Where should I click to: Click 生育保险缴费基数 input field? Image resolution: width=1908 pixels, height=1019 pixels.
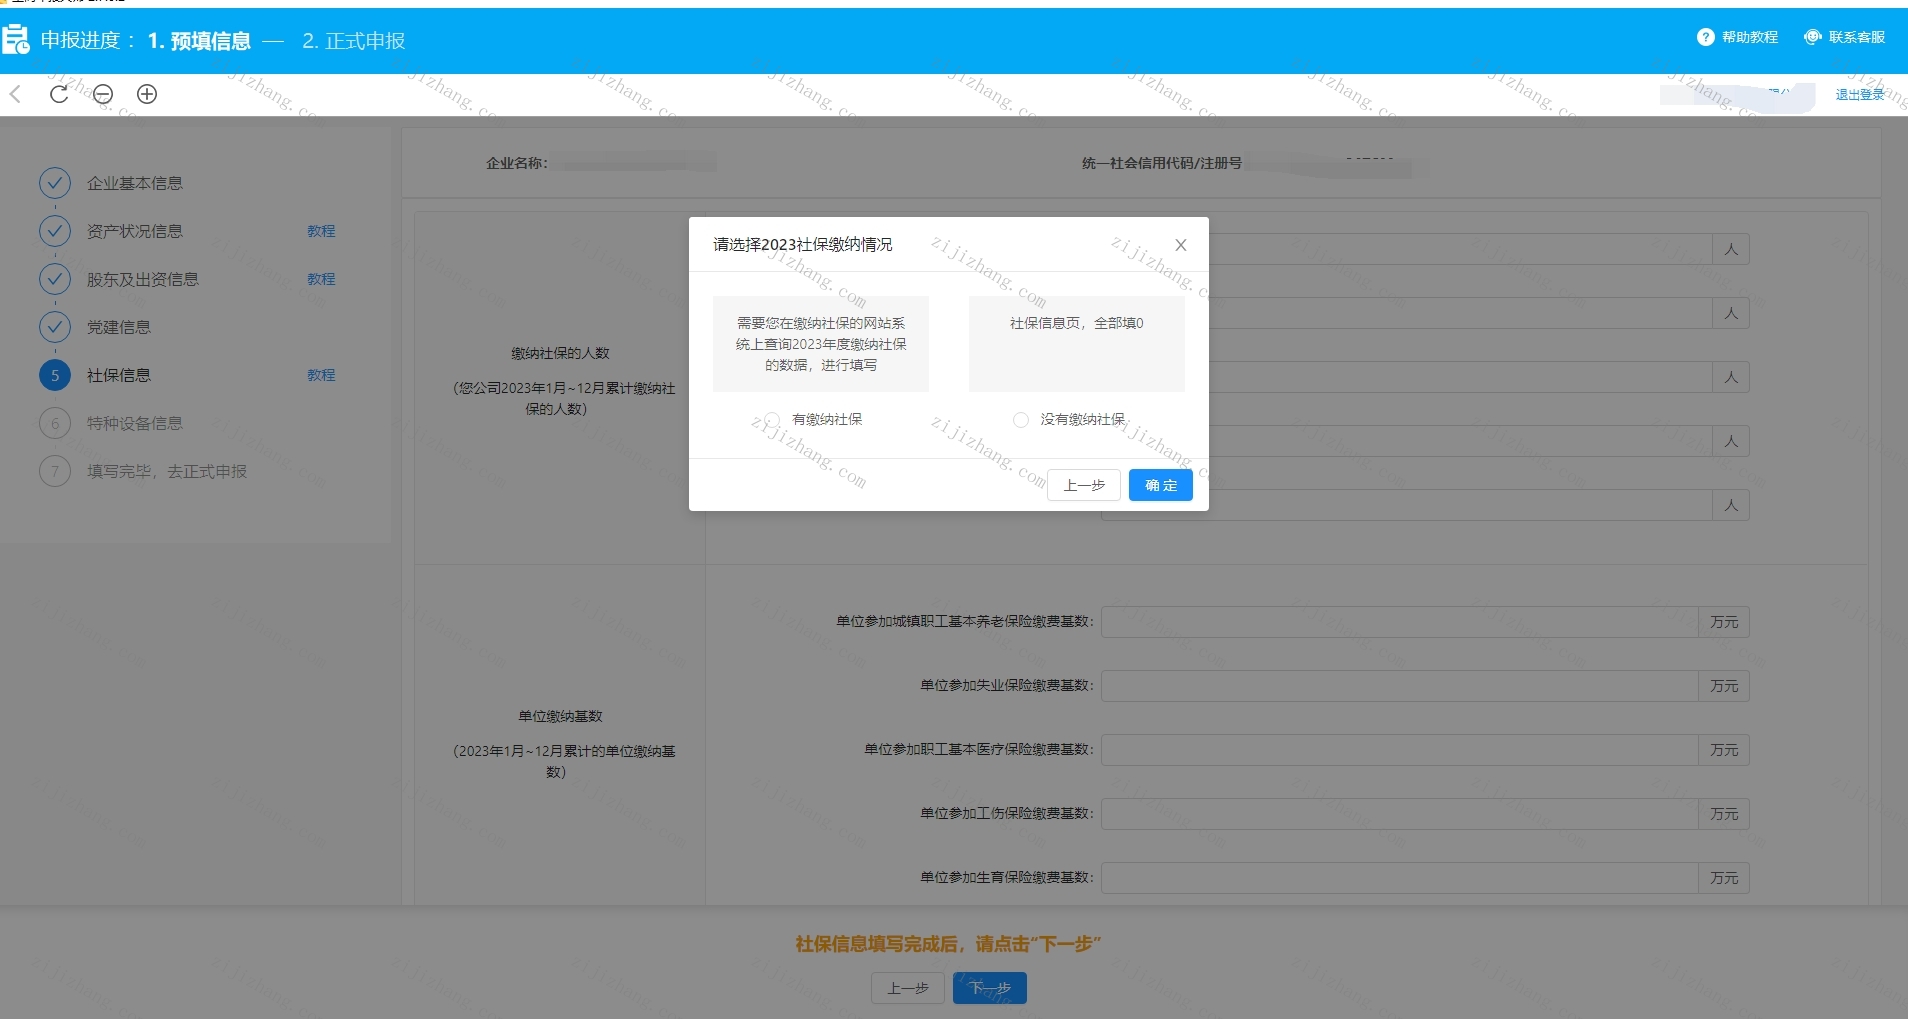pos(1399,878)
